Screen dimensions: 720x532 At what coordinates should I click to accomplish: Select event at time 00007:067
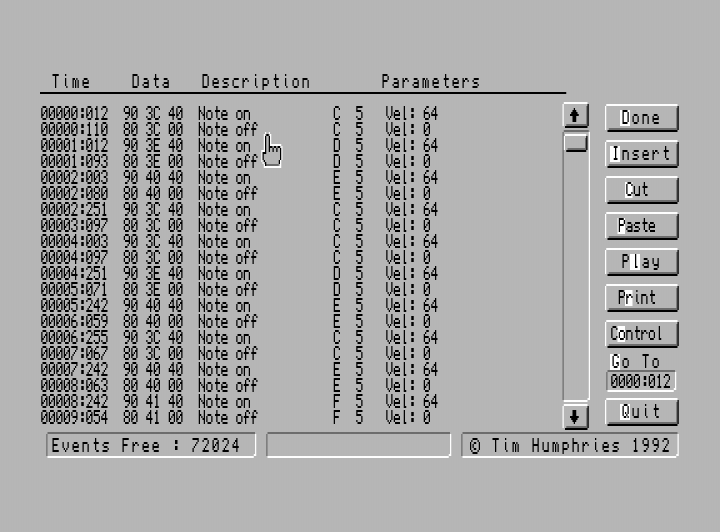[x=239, y=353]
